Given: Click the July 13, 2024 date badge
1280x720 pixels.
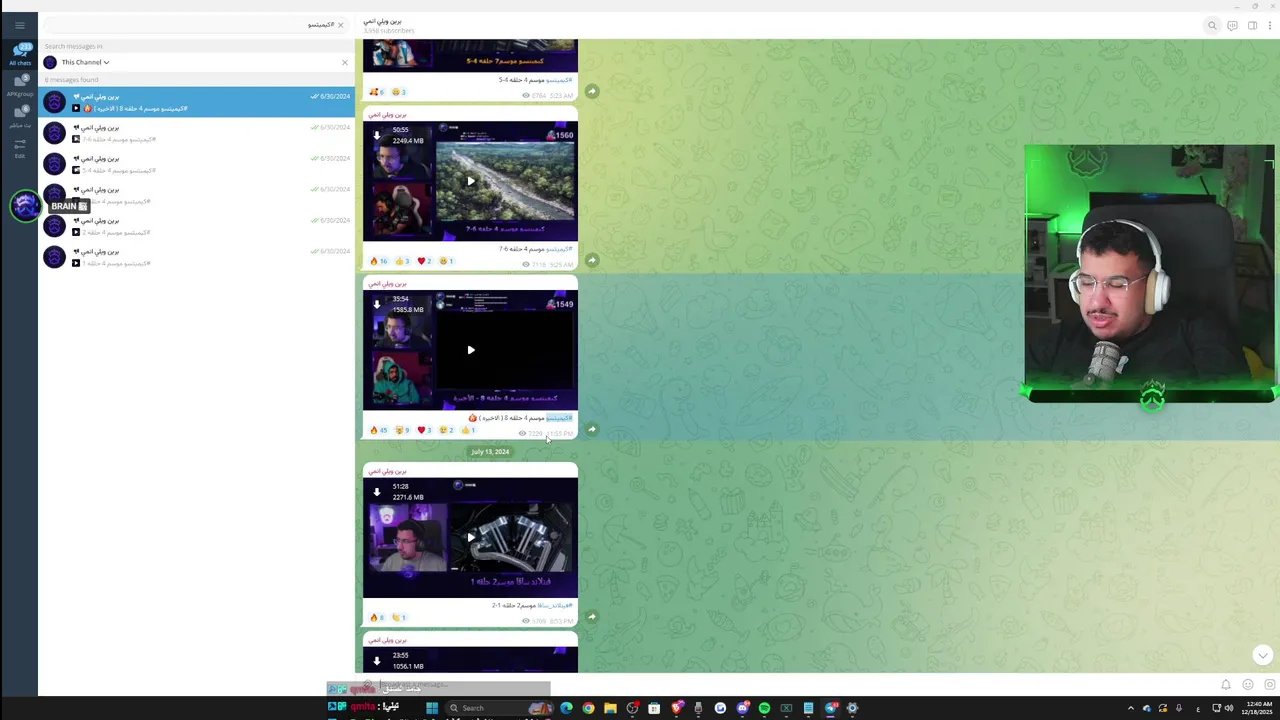Looking at the screenshot, I should point(490,451).
